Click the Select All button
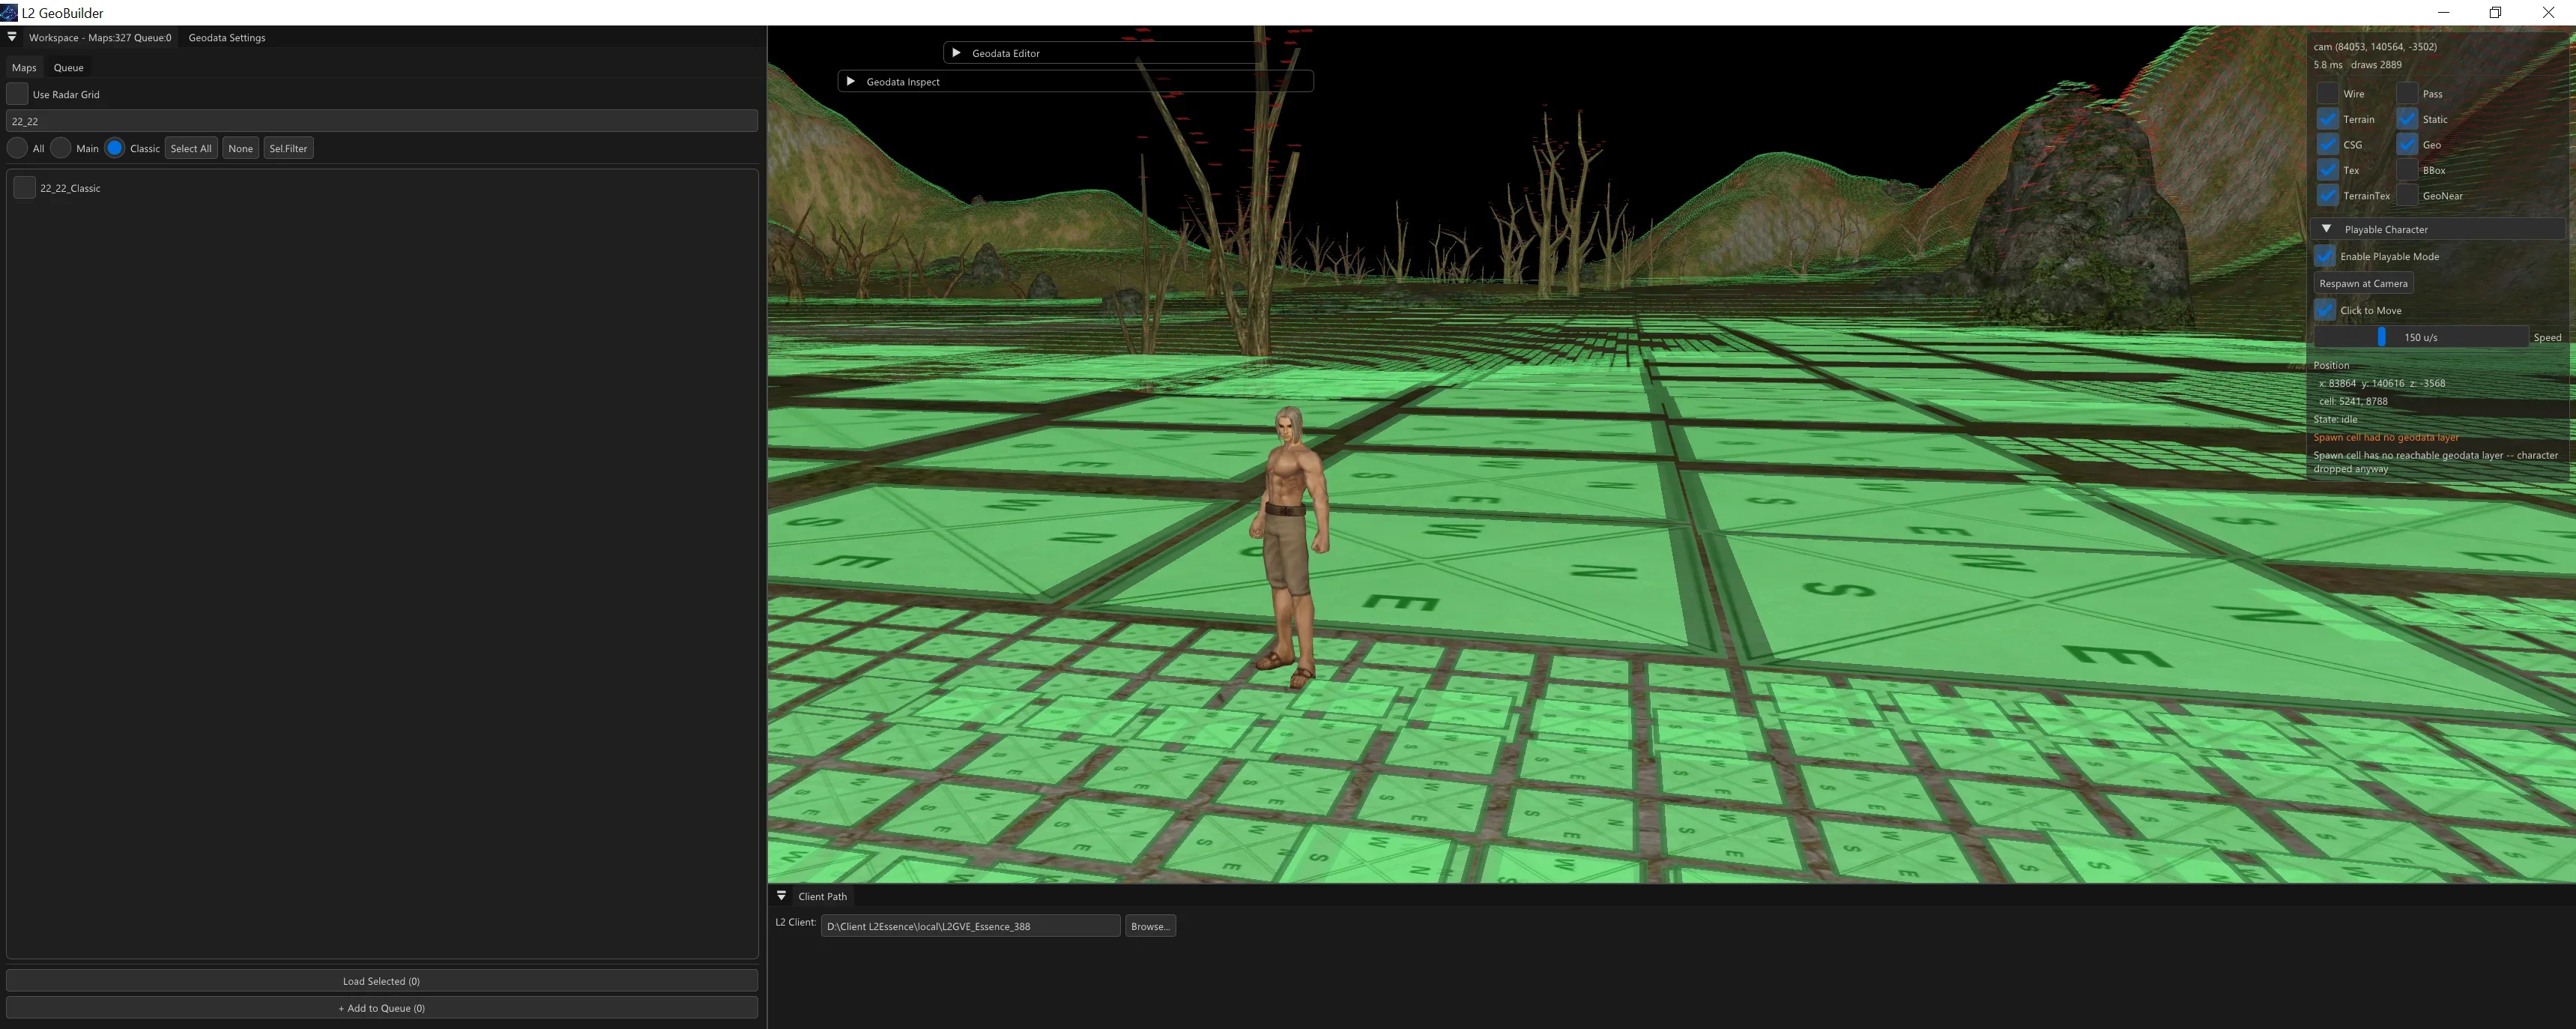This screenshot has height=1029, width=2576. click(x=191, y=148)
